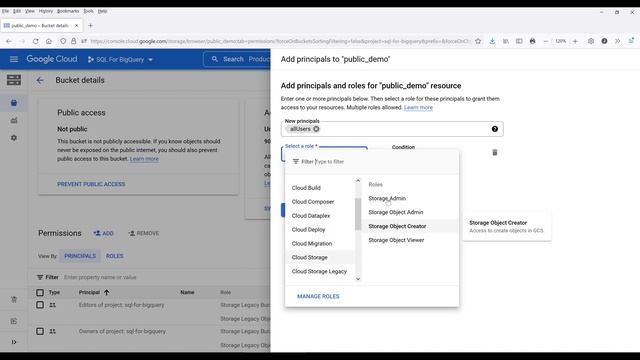This screenshot has width=640, height=360.
Task: Switch to the ROLES view tab
Action: coord(115,256)
